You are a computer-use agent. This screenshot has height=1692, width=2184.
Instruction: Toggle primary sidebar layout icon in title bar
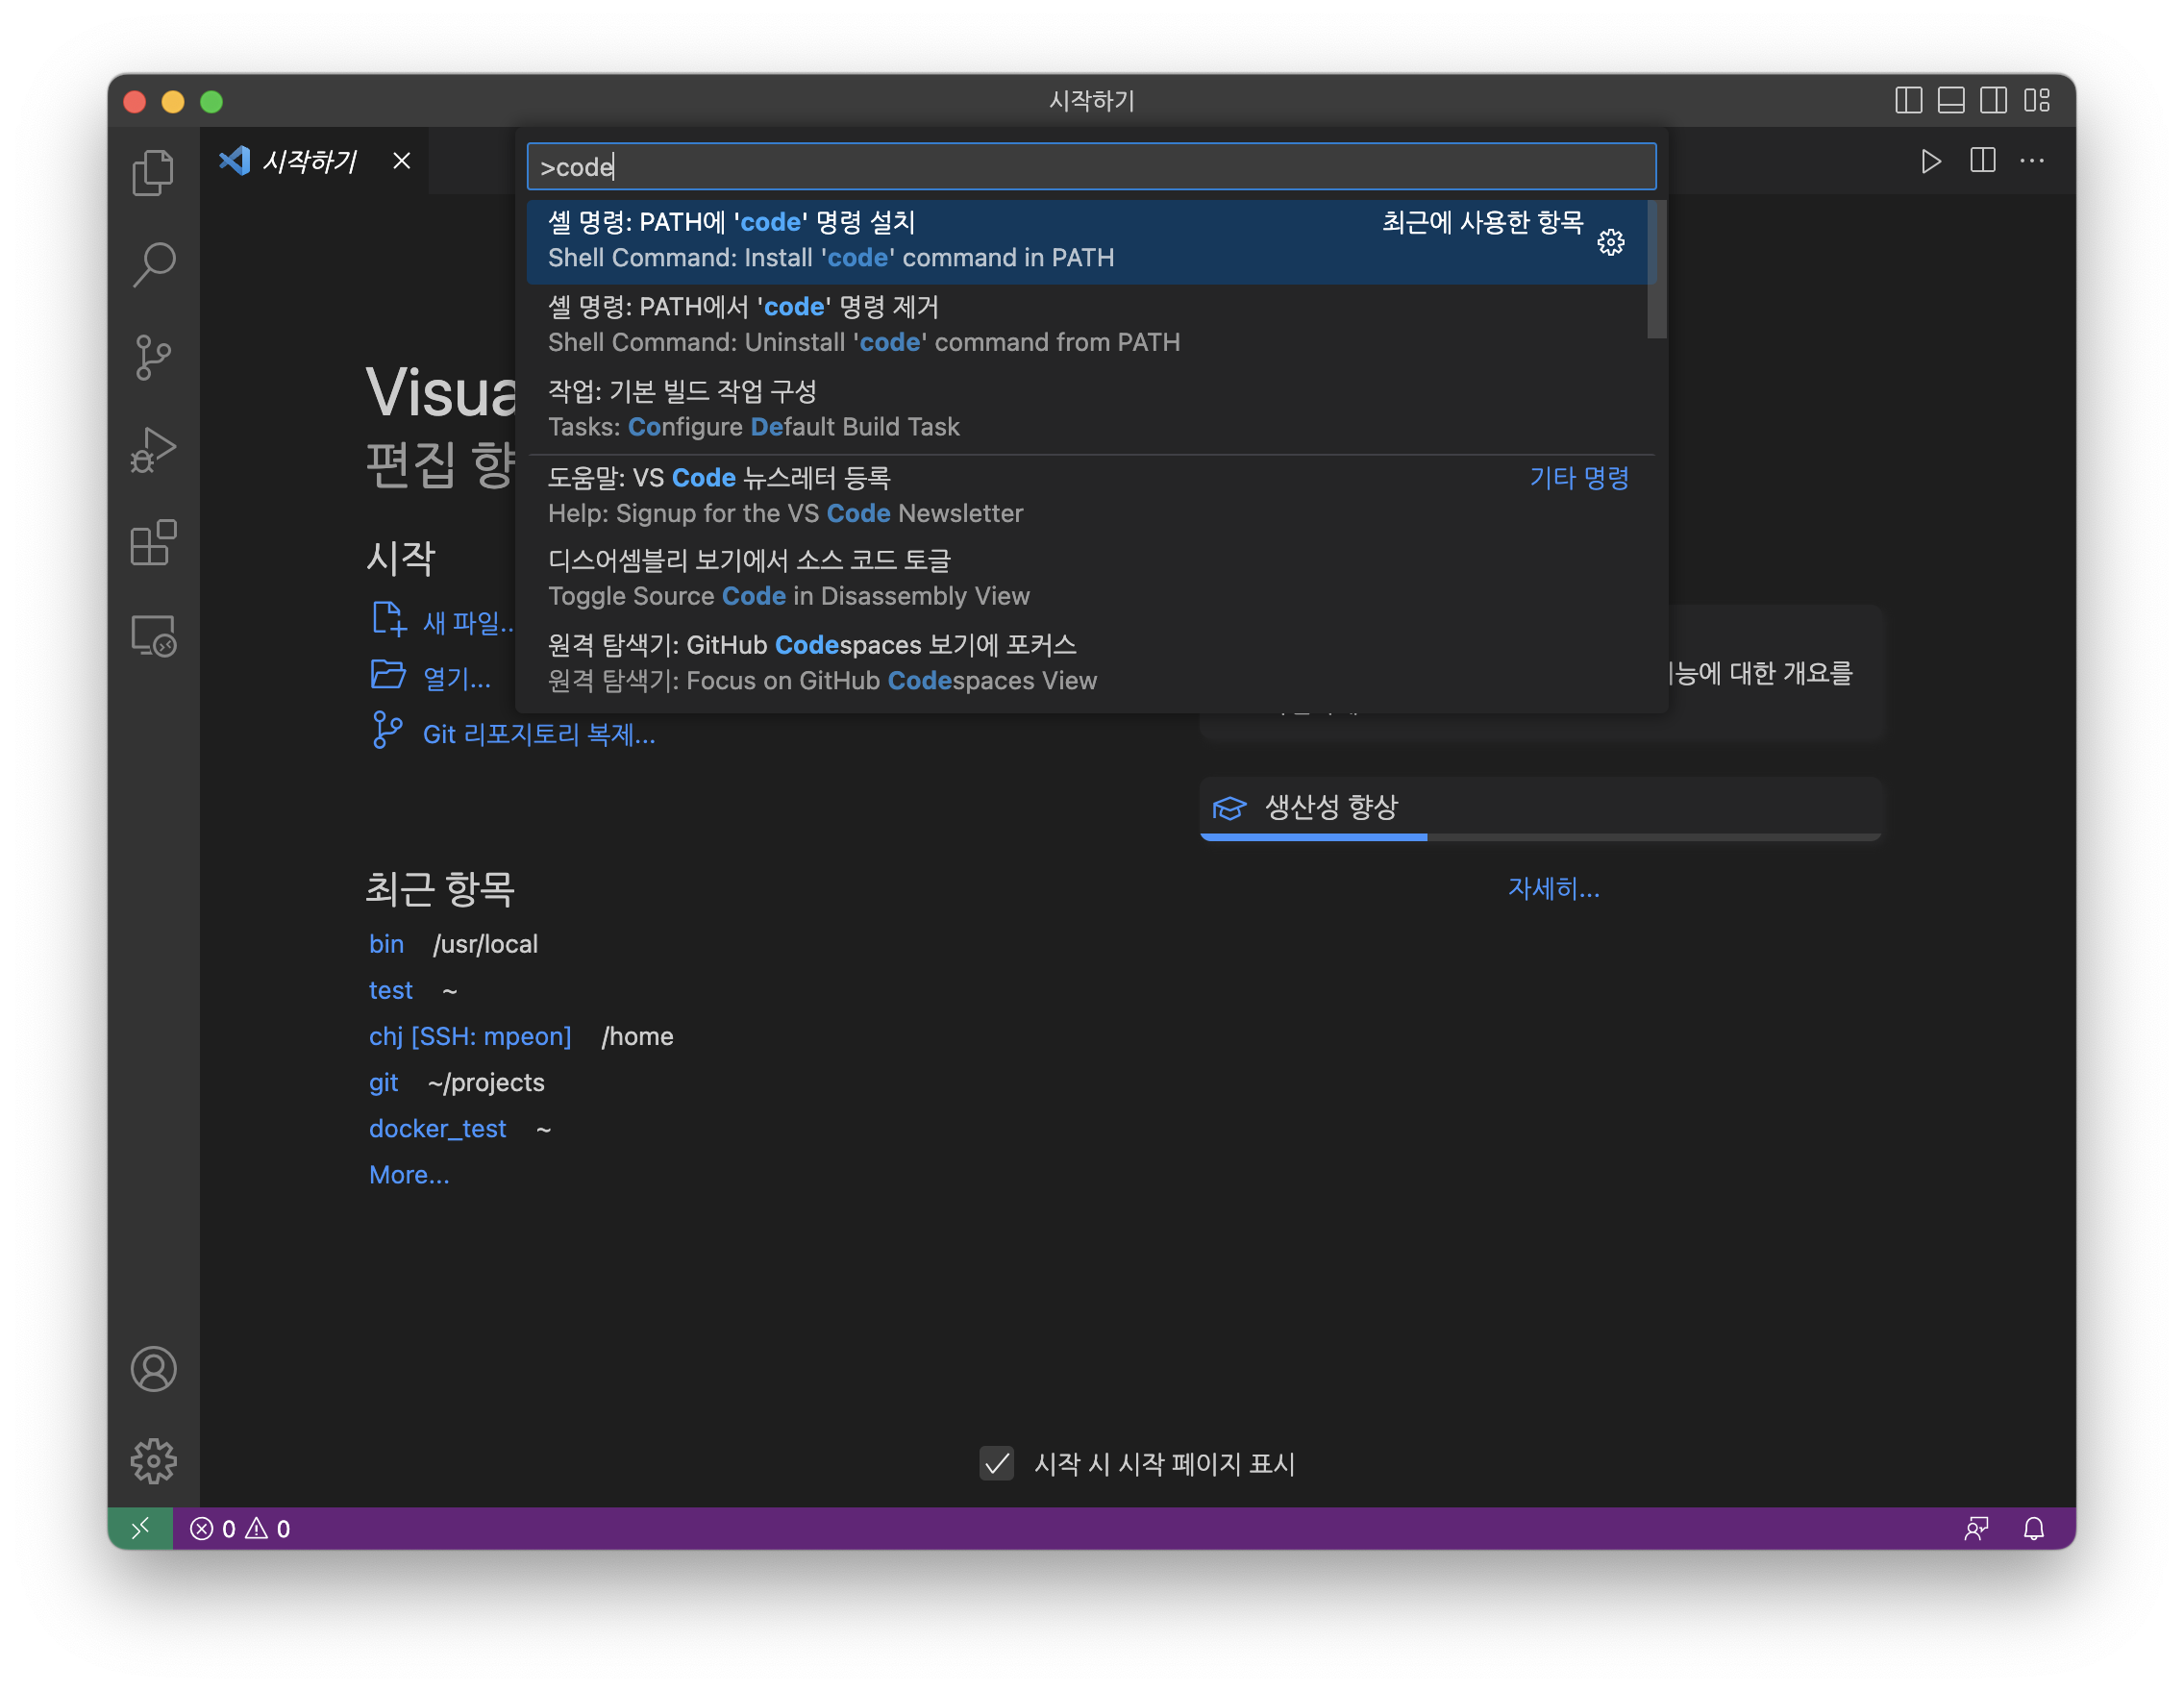(x=1908, y=100)
